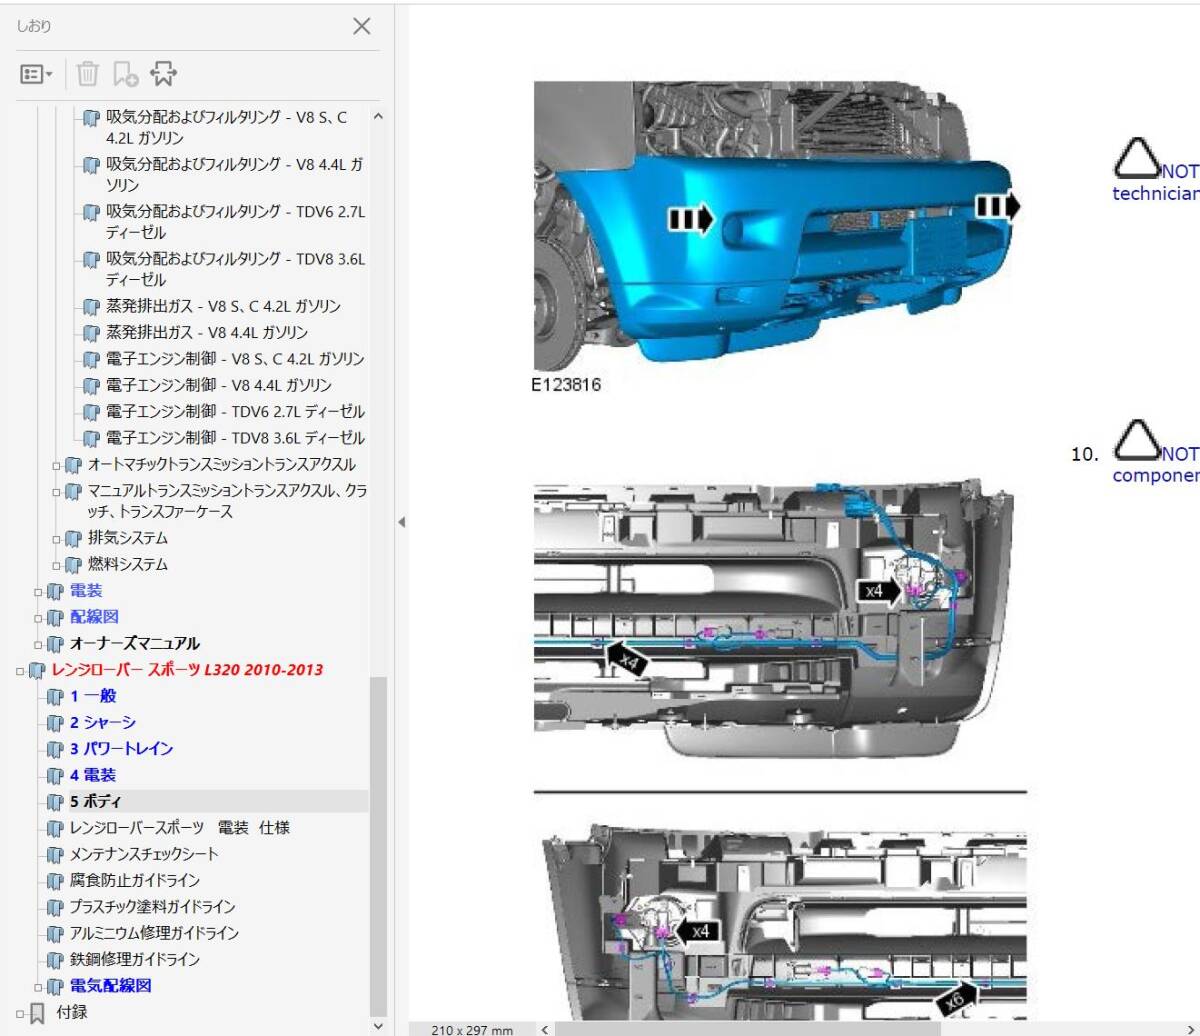This screenshot has height=1036, width=1200.
Task: Open the プラスチック塗料ガイドライン bookmark
Action: click(152, 907)
